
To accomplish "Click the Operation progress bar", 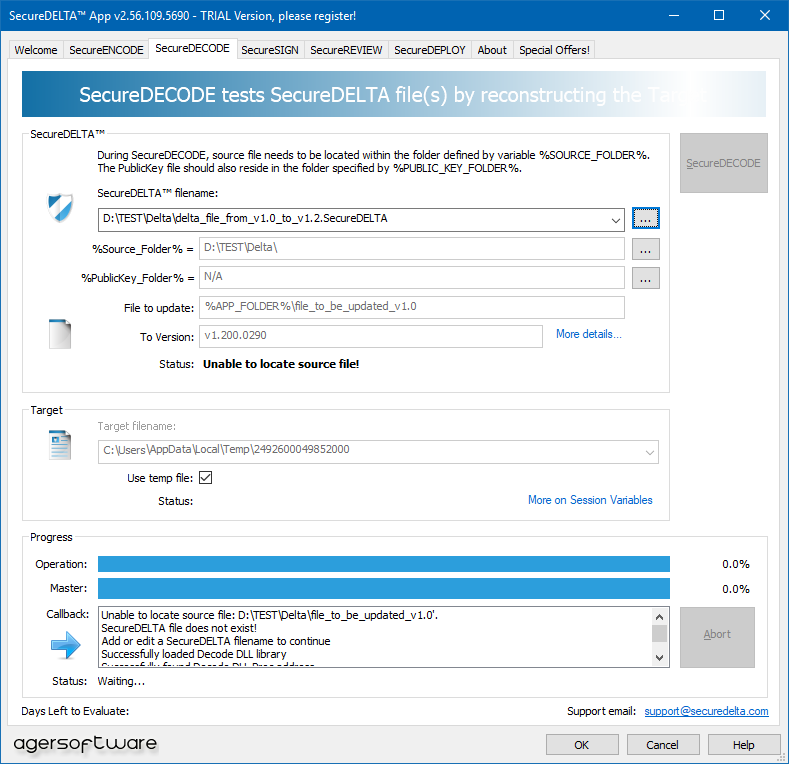I will 383,564.
